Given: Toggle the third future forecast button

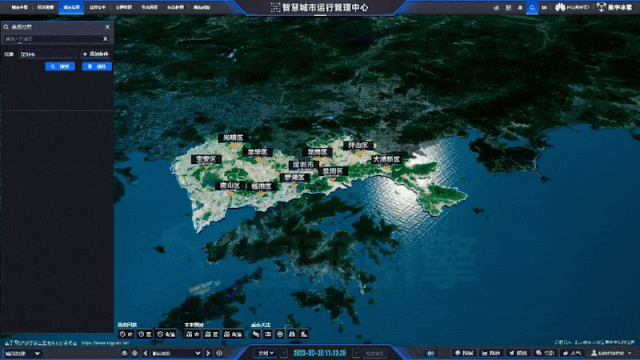Looking at the screenshot, I should coord(233,334).
